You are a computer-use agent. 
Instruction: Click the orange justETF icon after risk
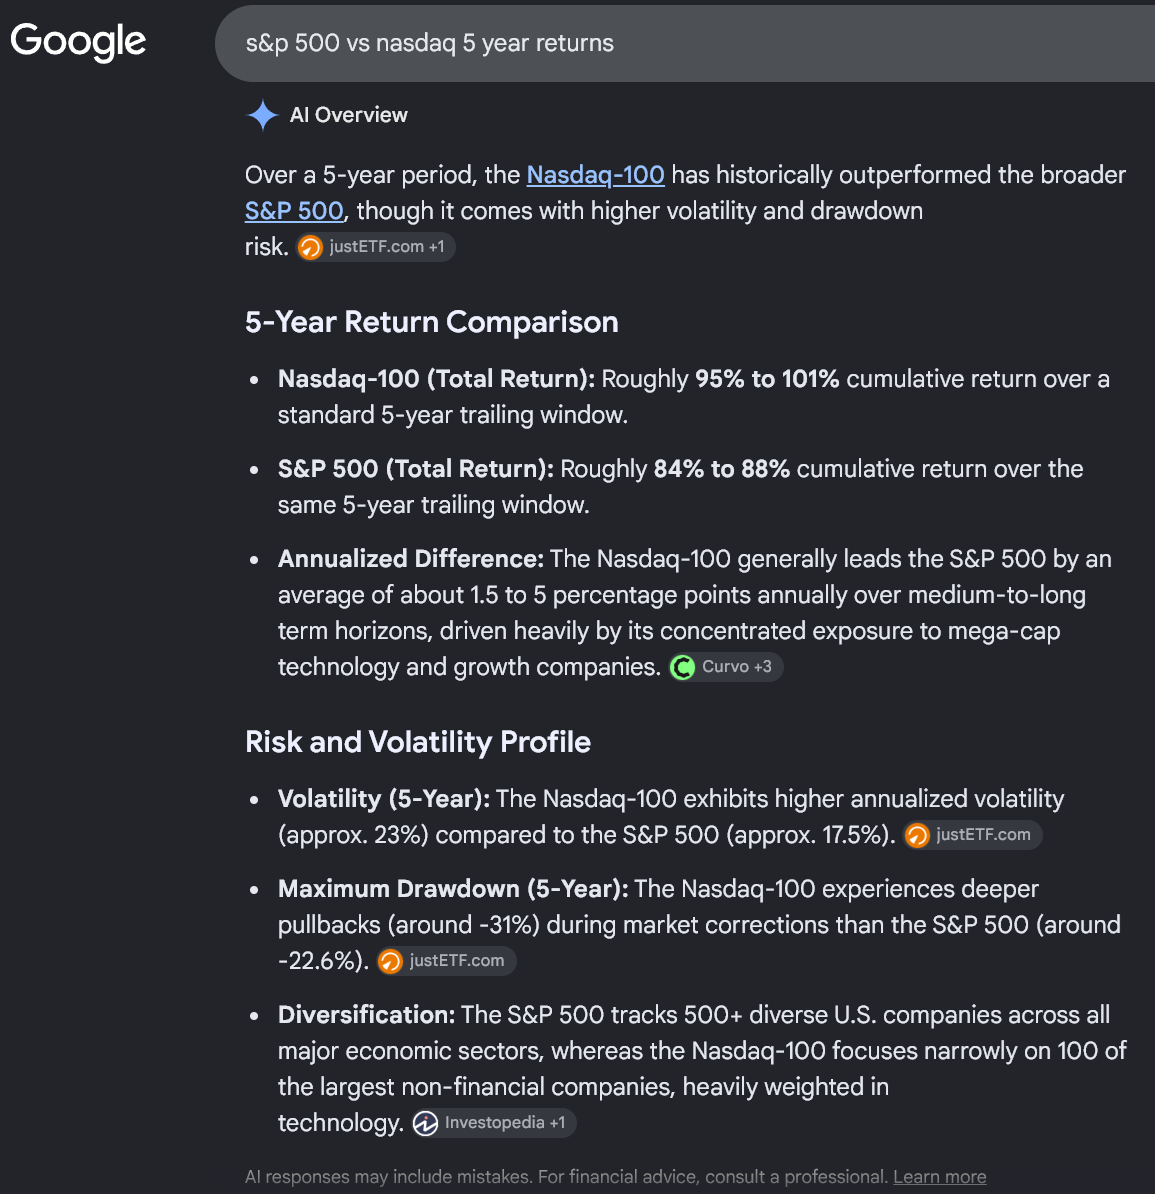[310, 247]
